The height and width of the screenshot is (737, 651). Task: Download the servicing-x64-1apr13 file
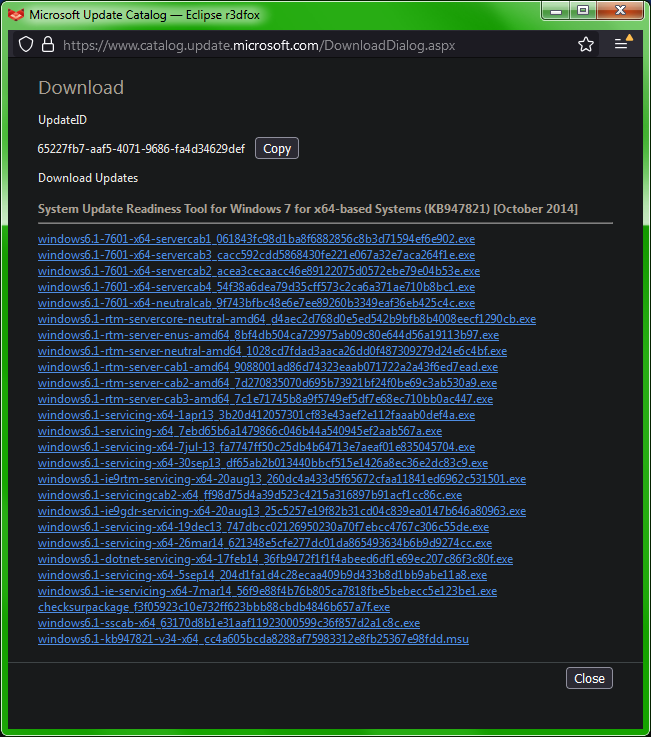click(x=256, y=415)
